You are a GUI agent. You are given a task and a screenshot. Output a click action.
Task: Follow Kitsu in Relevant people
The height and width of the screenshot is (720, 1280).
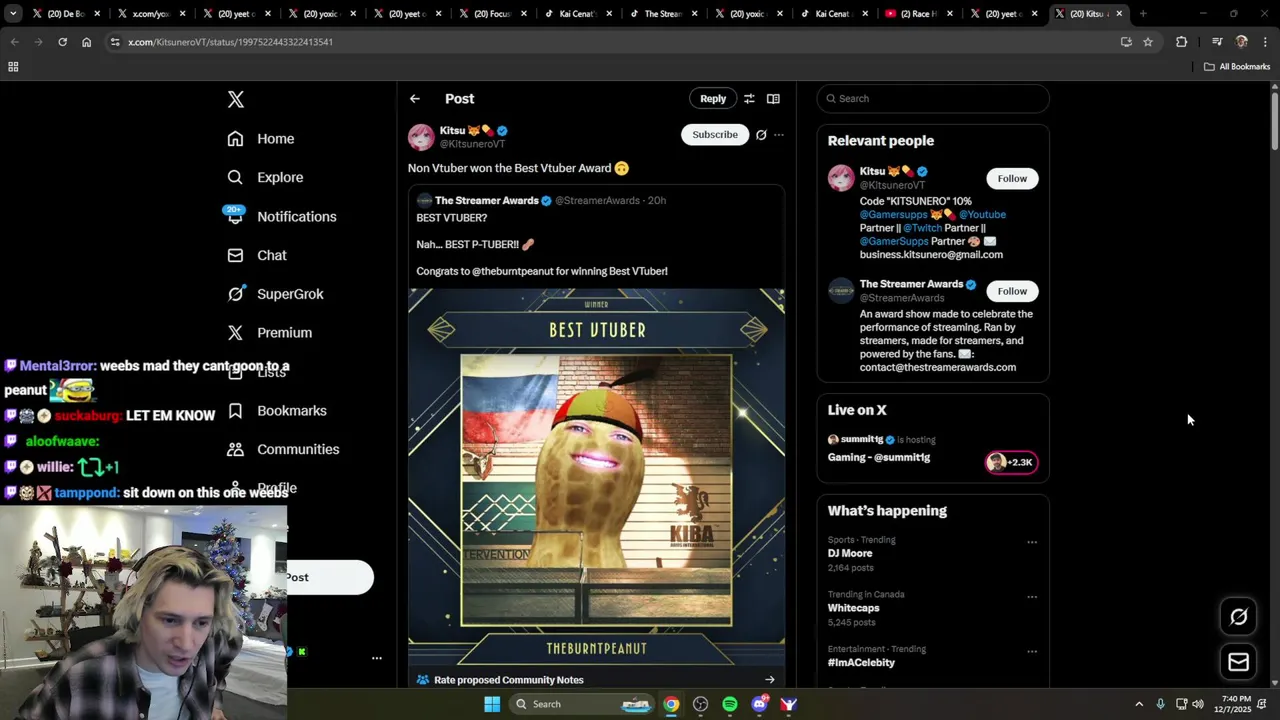pos(1012,179)
